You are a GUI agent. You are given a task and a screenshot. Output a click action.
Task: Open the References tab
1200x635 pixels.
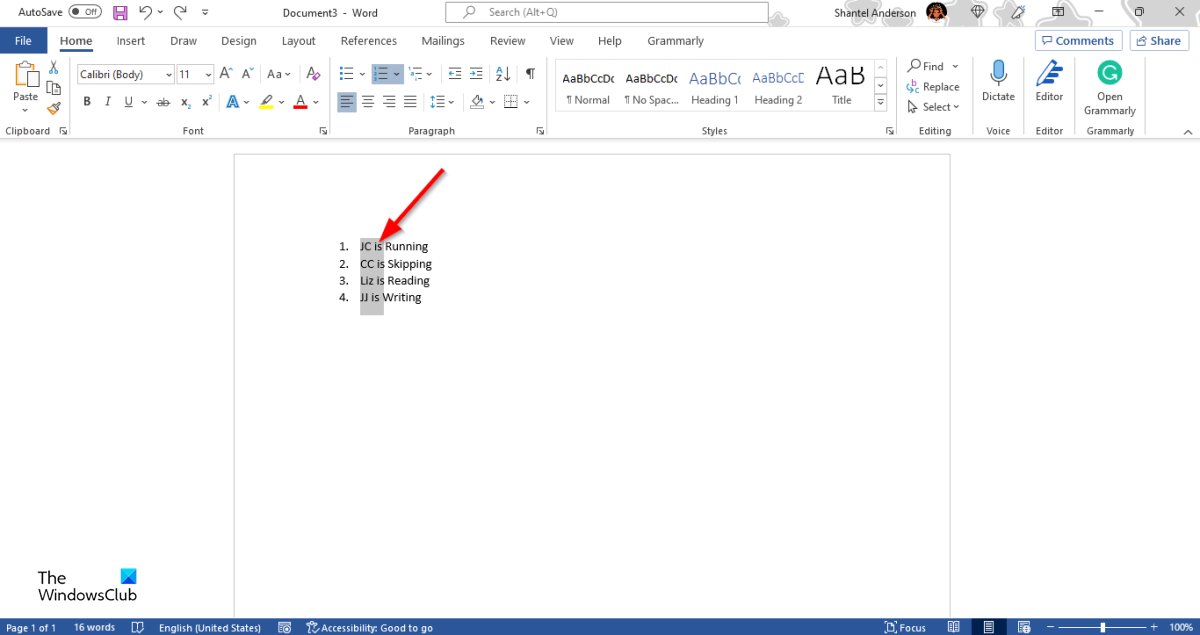pyautogui.click(x=368, y=41)
